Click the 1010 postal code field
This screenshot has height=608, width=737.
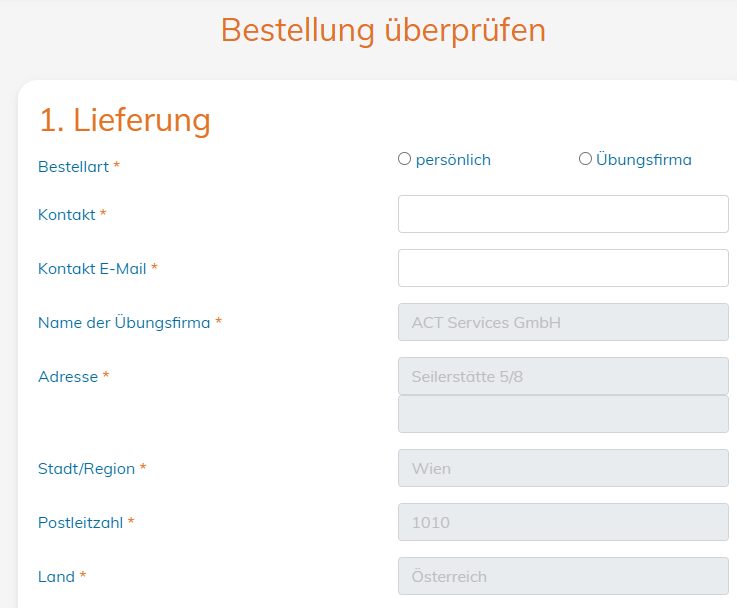563,522
